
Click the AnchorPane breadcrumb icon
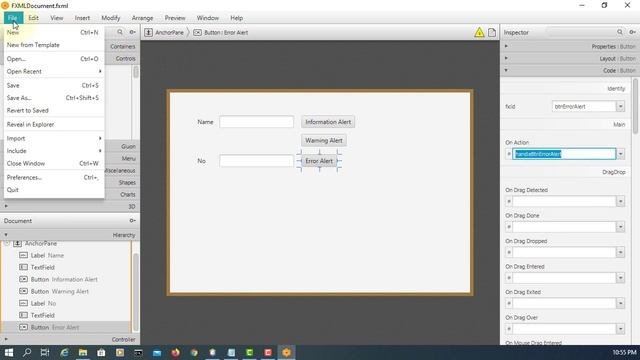pyautogui.click(x=149, y=32)
